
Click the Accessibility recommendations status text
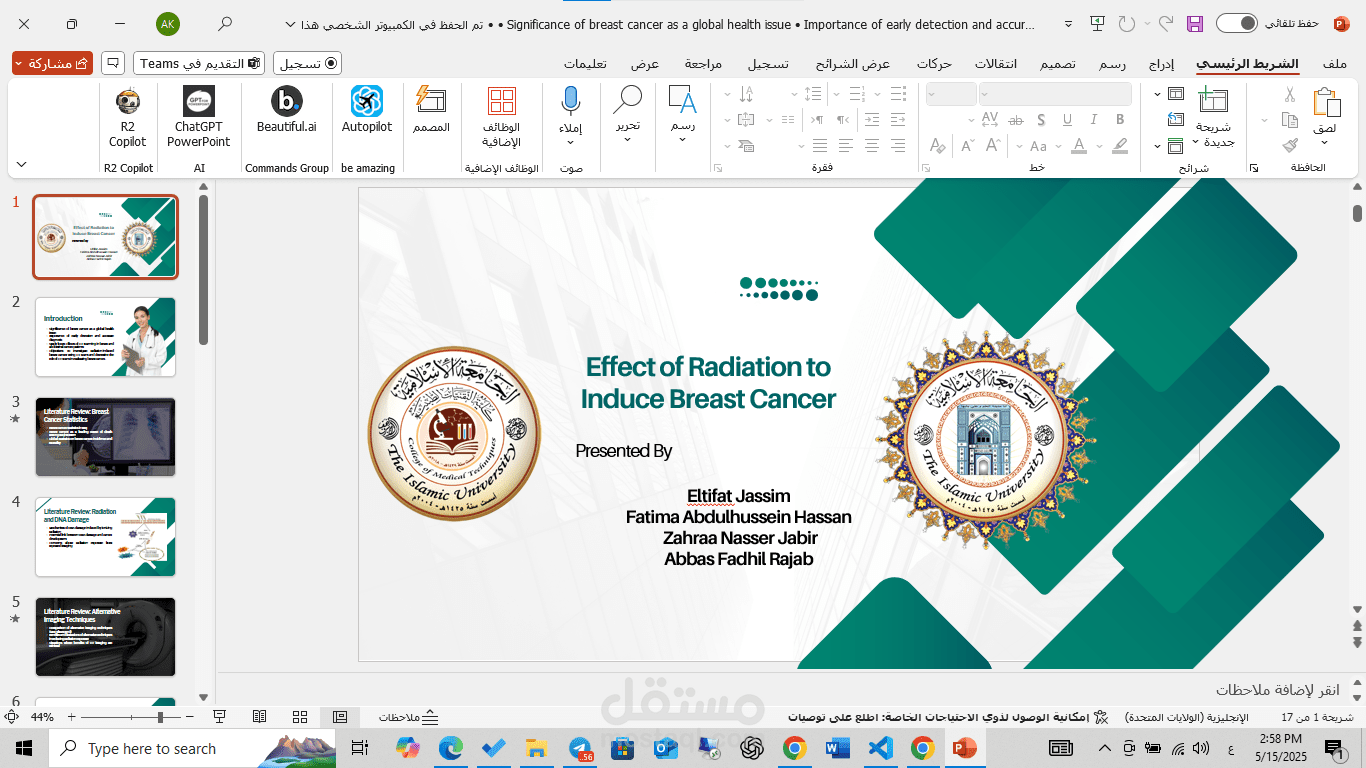pos(949,717)
